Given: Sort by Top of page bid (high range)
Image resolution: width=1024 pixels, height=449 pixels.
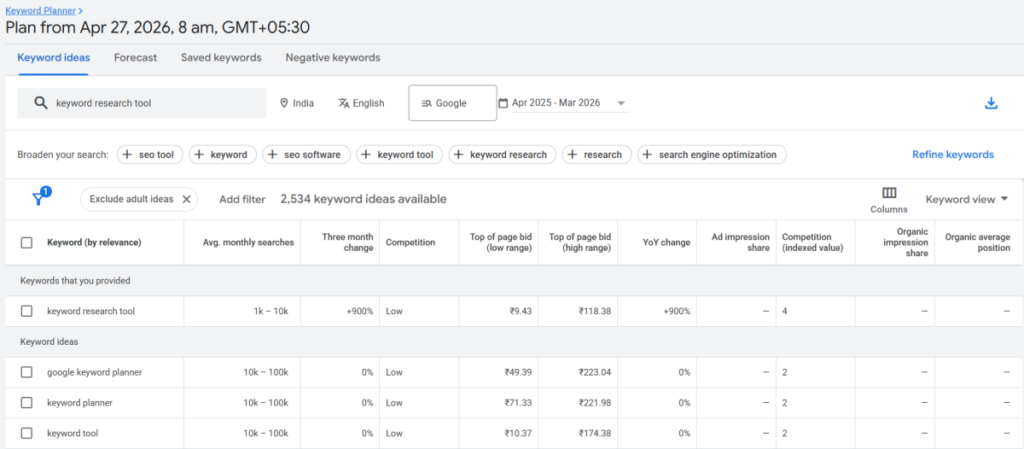Looking at the screenshot, I should point(580,243).
